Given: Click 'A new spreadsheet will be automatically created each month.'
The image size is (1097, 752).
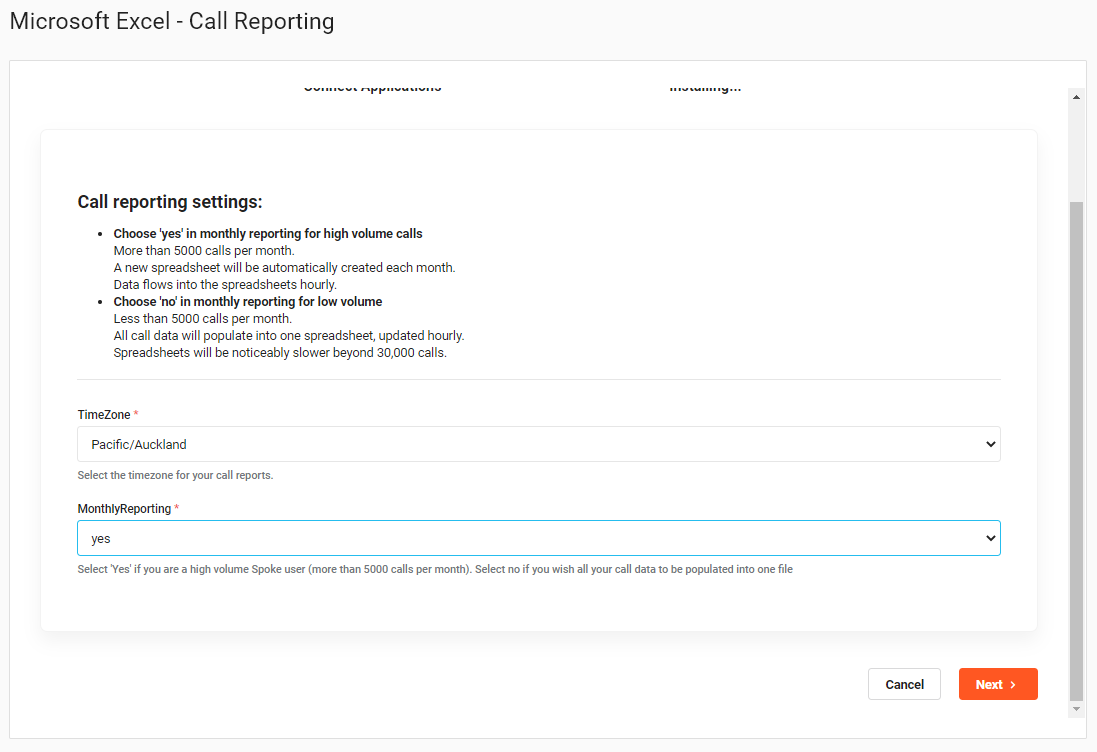Looking at the screenshot, I should (x=285, y=267).
